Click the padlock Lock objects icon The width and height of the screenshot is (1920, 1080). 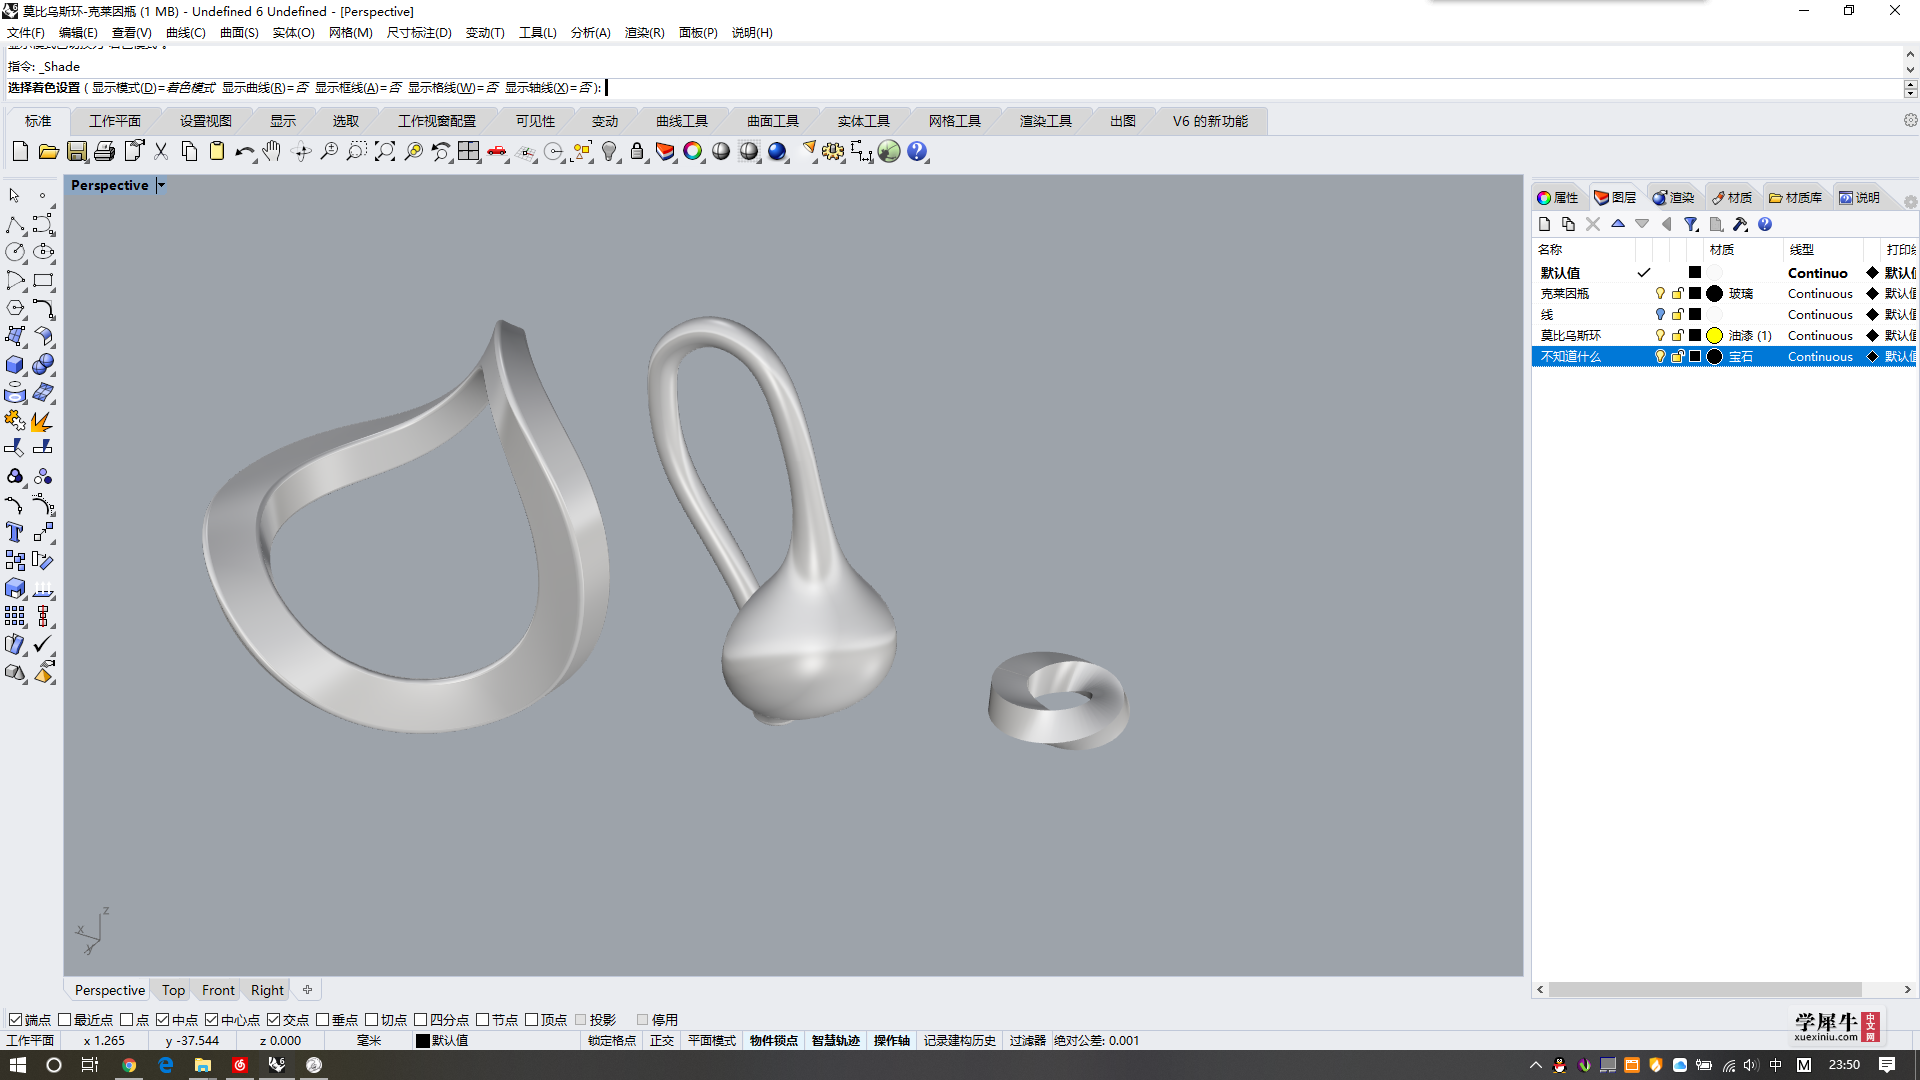[637, 152]
